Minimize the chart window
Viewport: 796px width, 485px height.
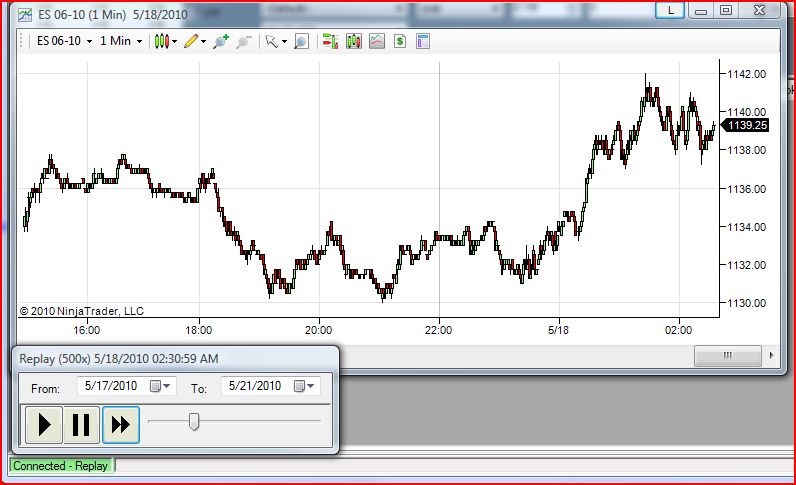701,11
